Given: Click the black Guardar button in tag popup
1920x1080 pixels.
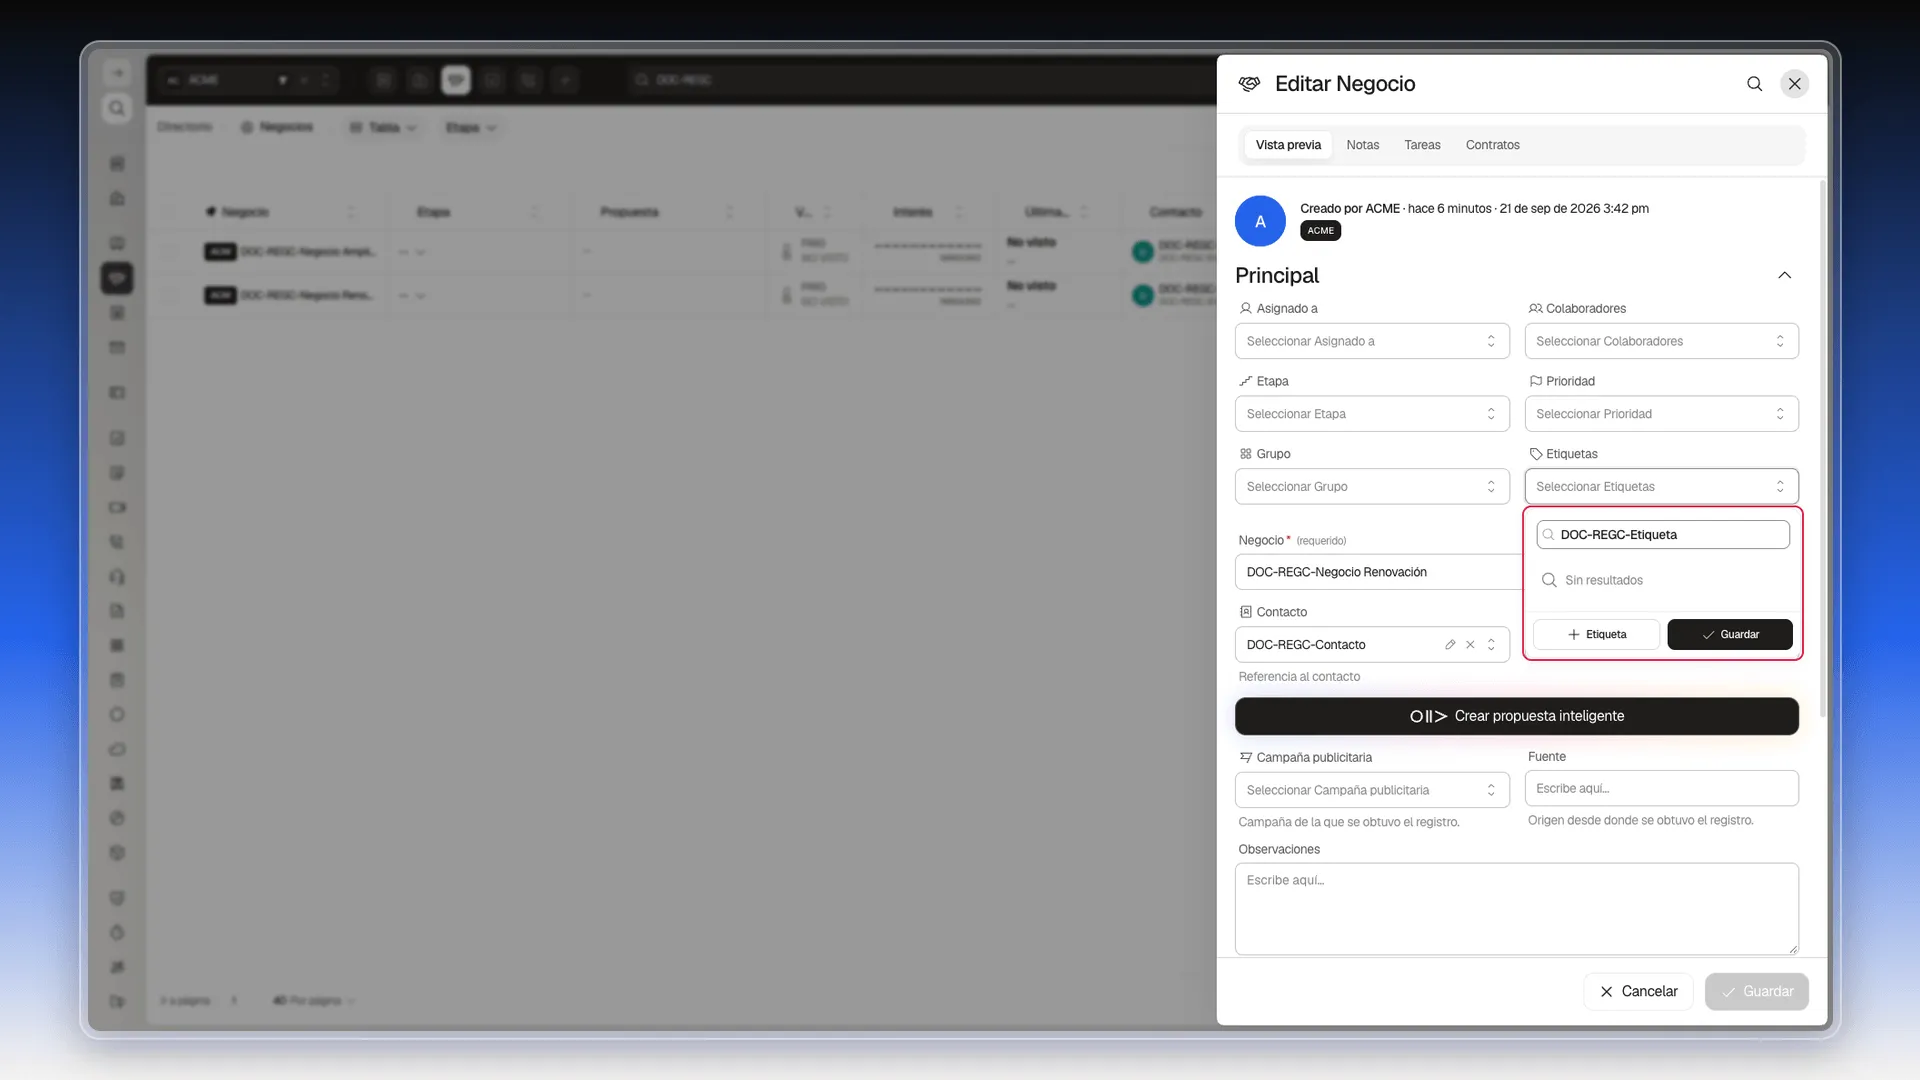Looking at the screenshot, I should point(1729,635).
